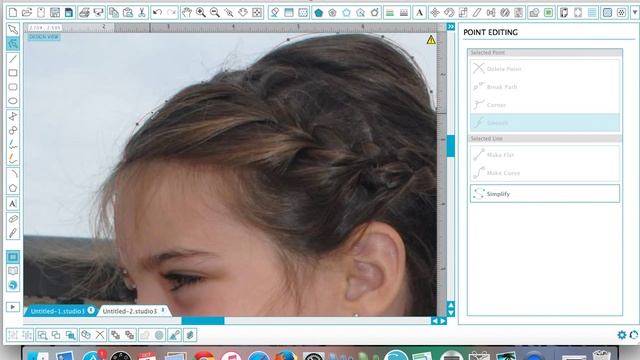Open the Library book view icon

[13, 271]
